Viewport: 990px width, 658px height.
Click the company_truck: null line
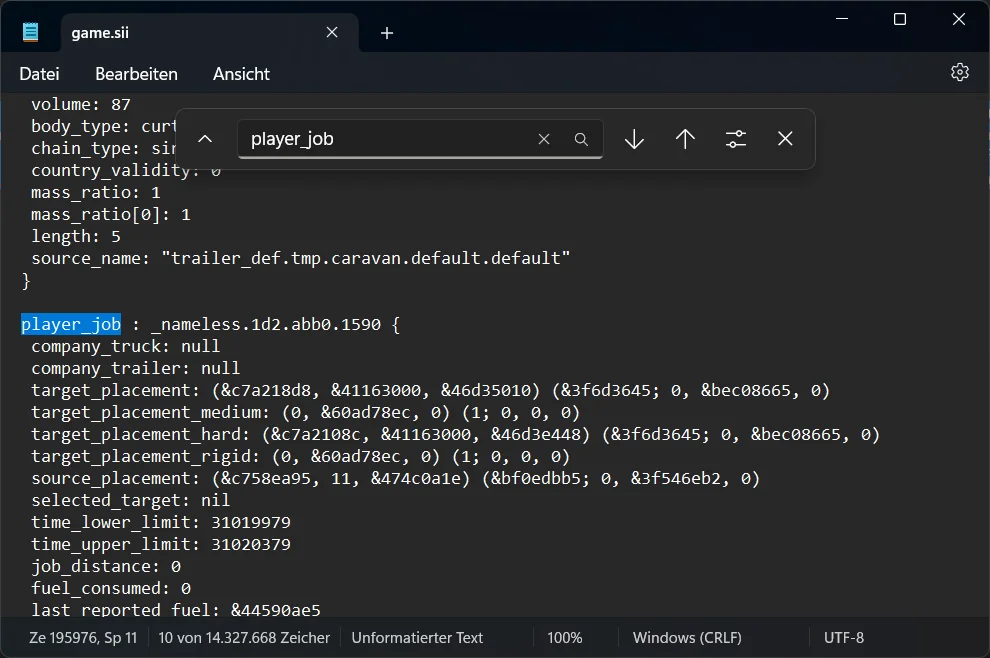[x=126, y=347]
